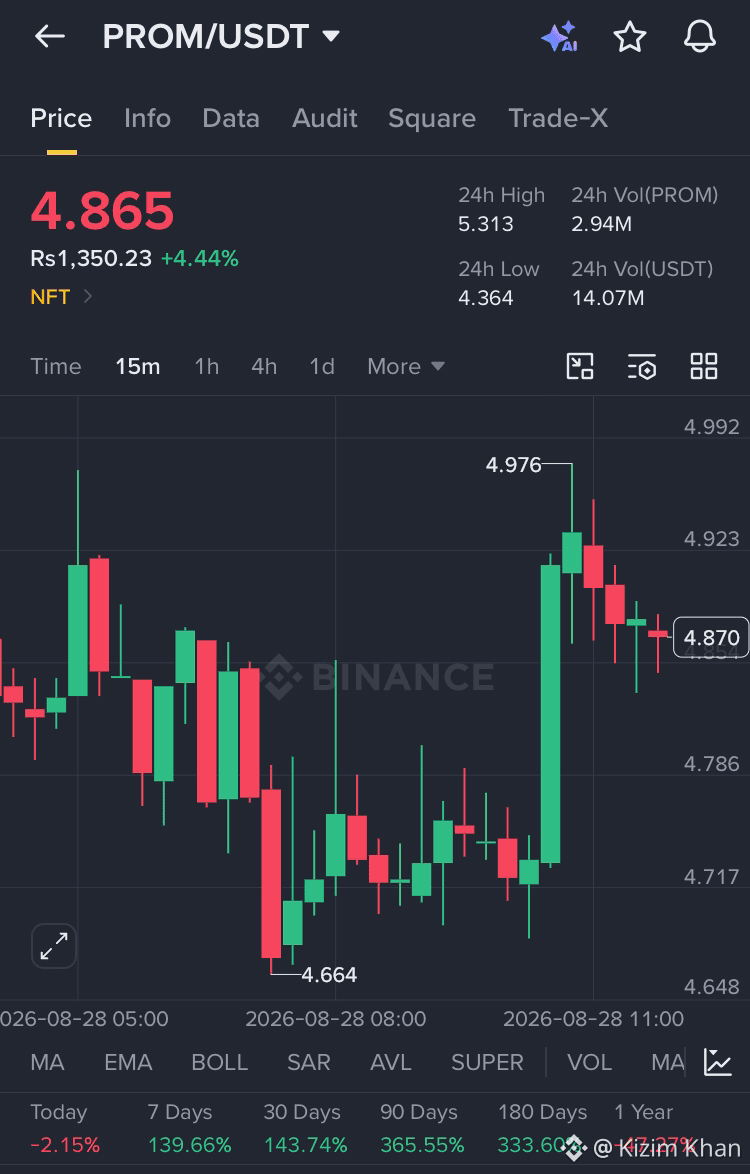Open the chart drawing tools icon

[580, 366]
